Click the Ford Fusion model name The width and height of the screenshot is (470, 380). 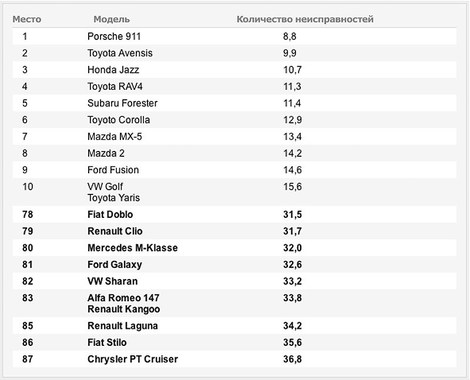click(x=113, y=170)
